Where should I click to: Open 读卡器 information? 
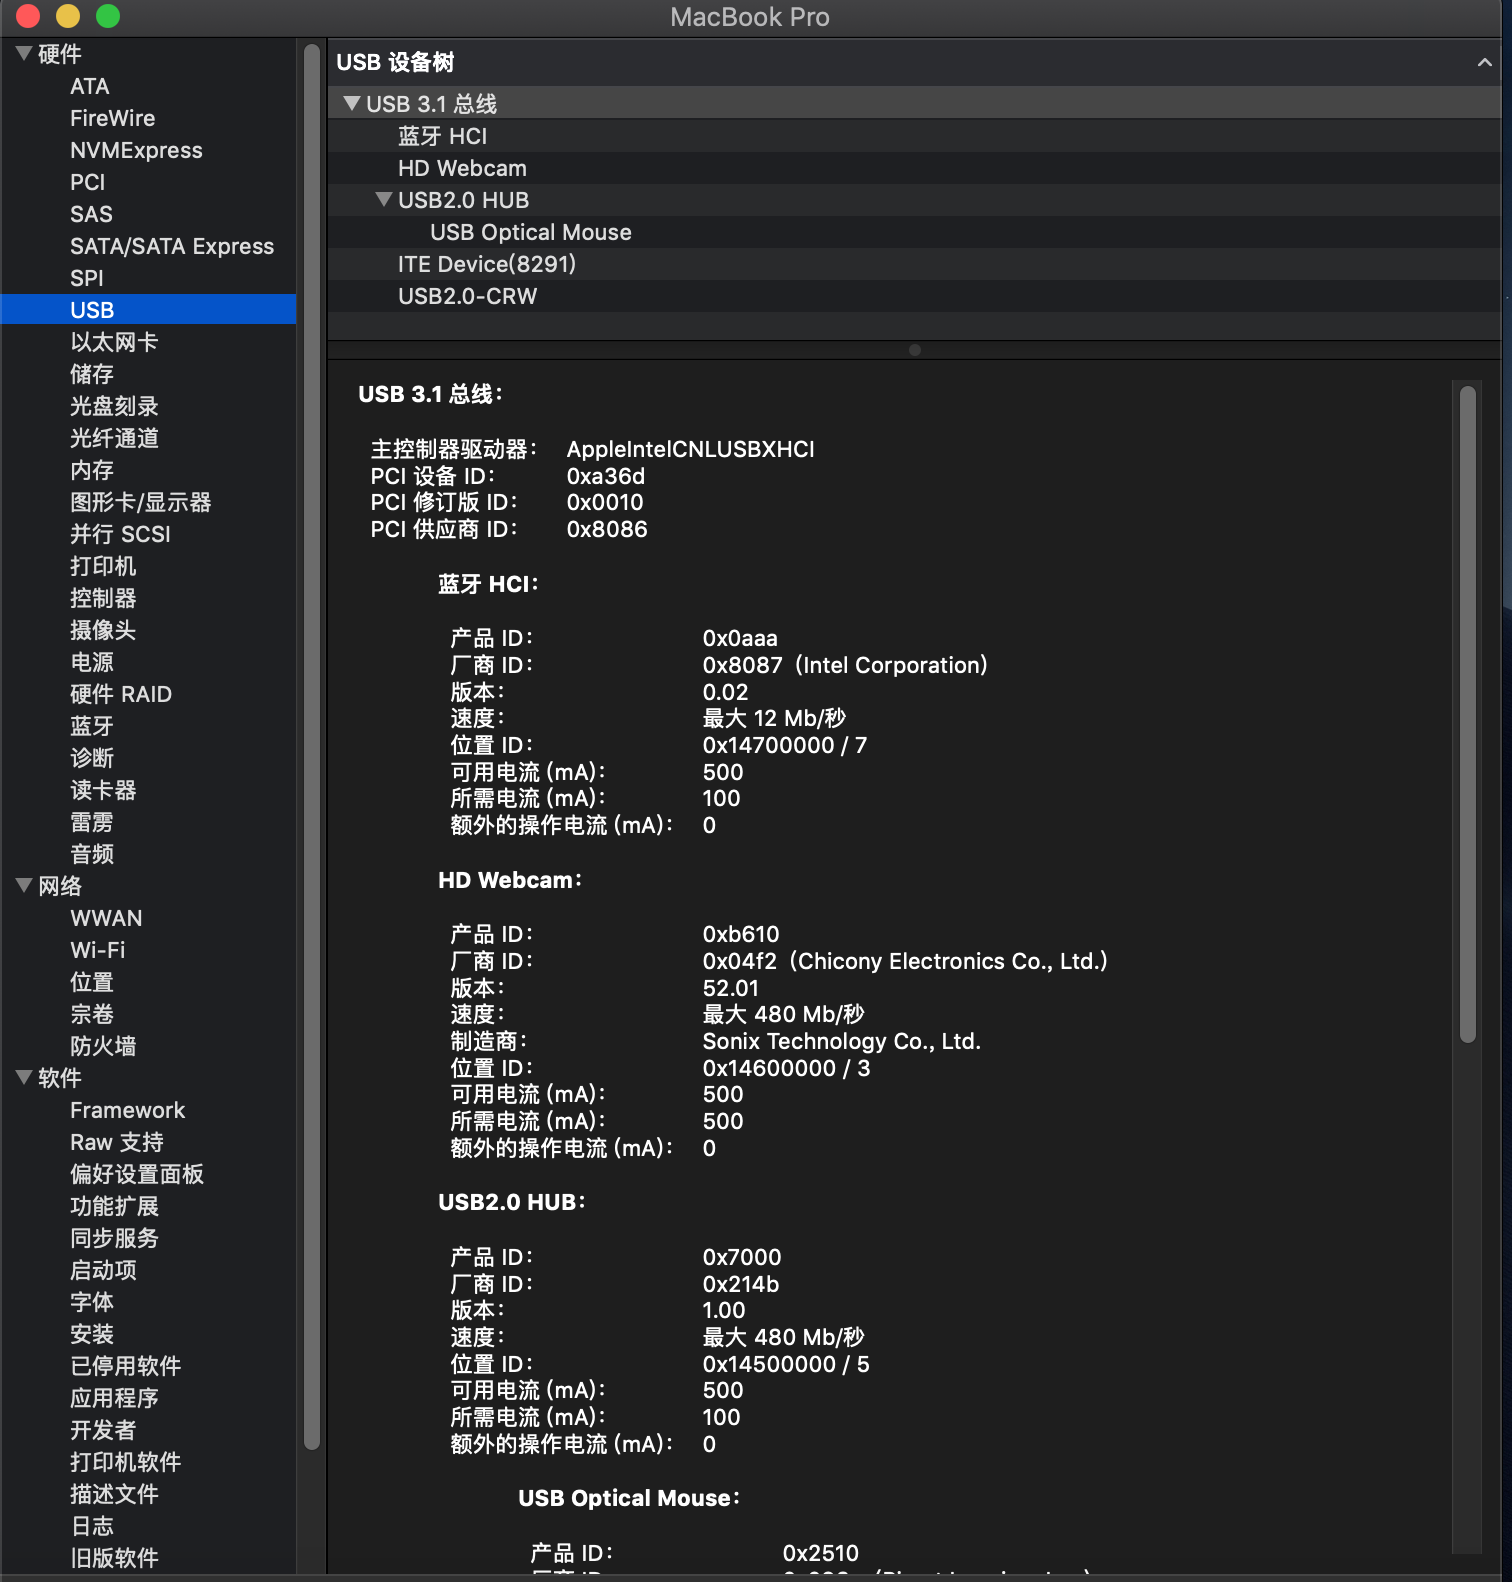click(x=103, y=790)
